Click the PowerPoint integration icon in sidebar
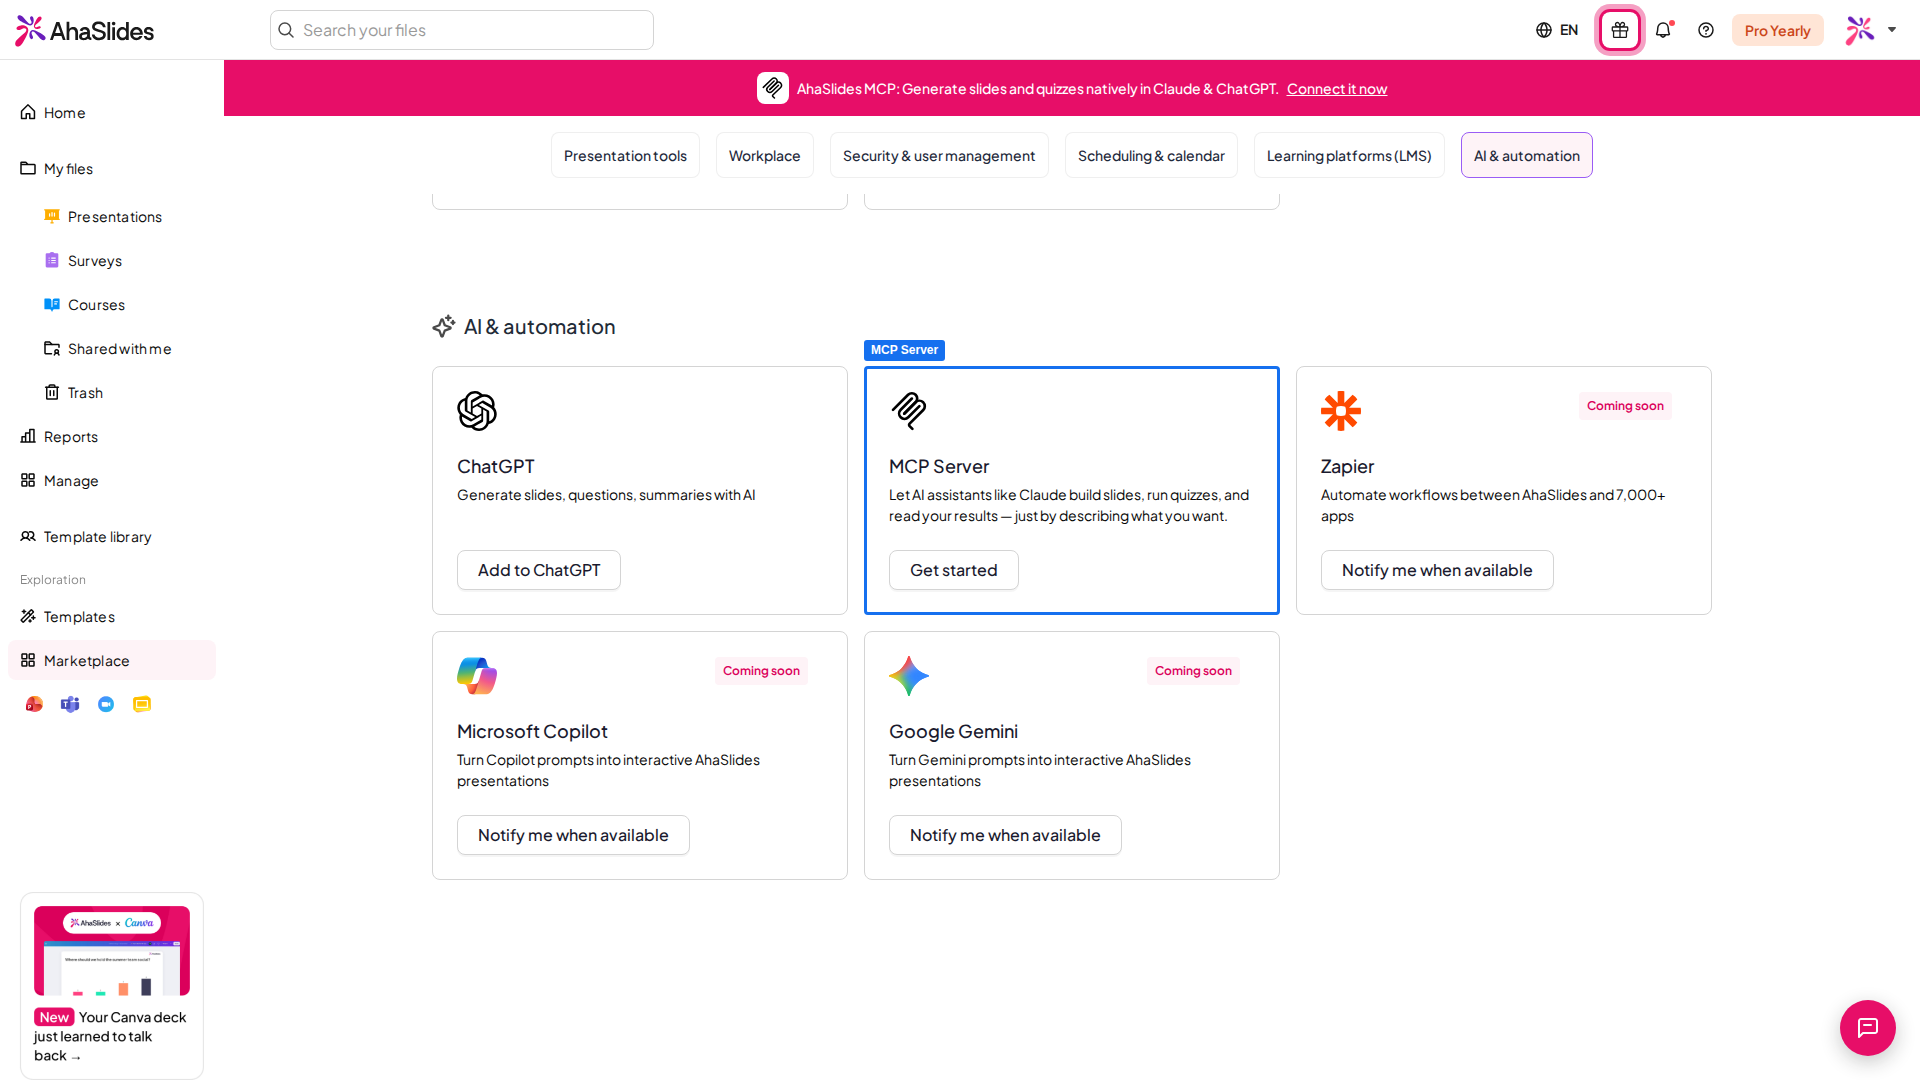The height and width of the screenshot is (1080, 1920). [x=34, y=704]
